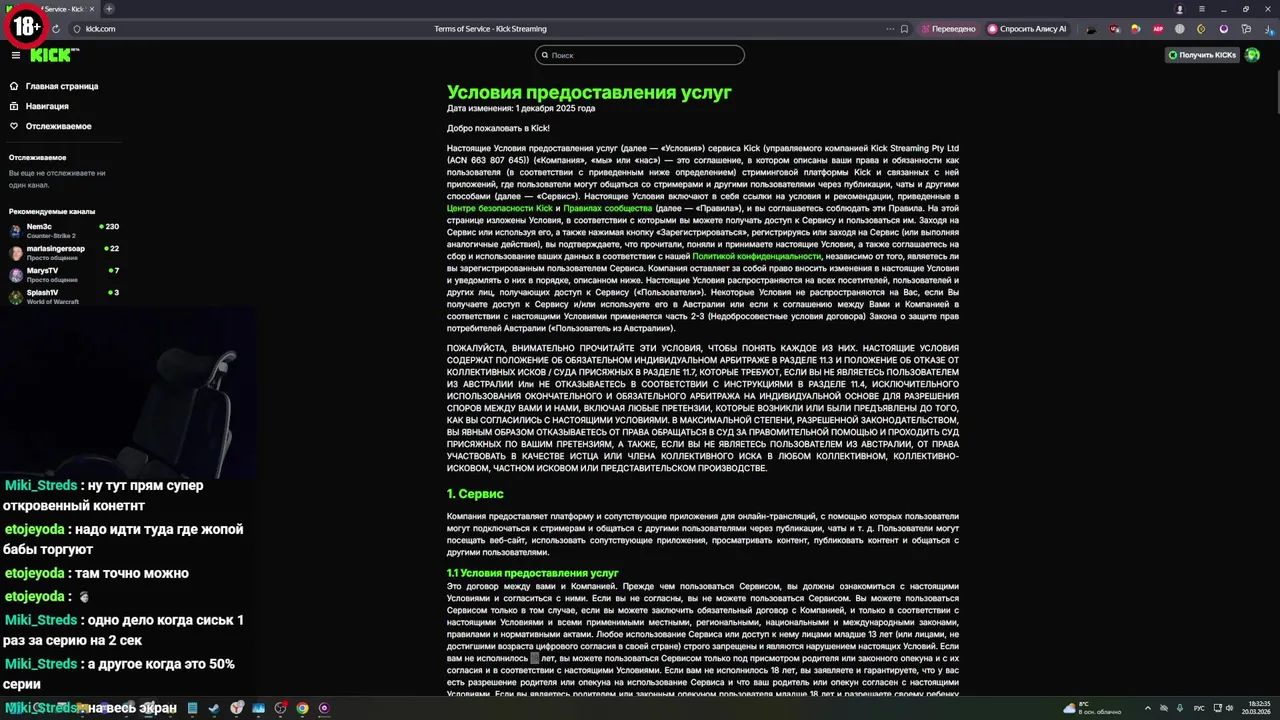The image size is (1280, 720).
Task: Click the bookmark icon in address bar
Action: click(x=904, y=29)
